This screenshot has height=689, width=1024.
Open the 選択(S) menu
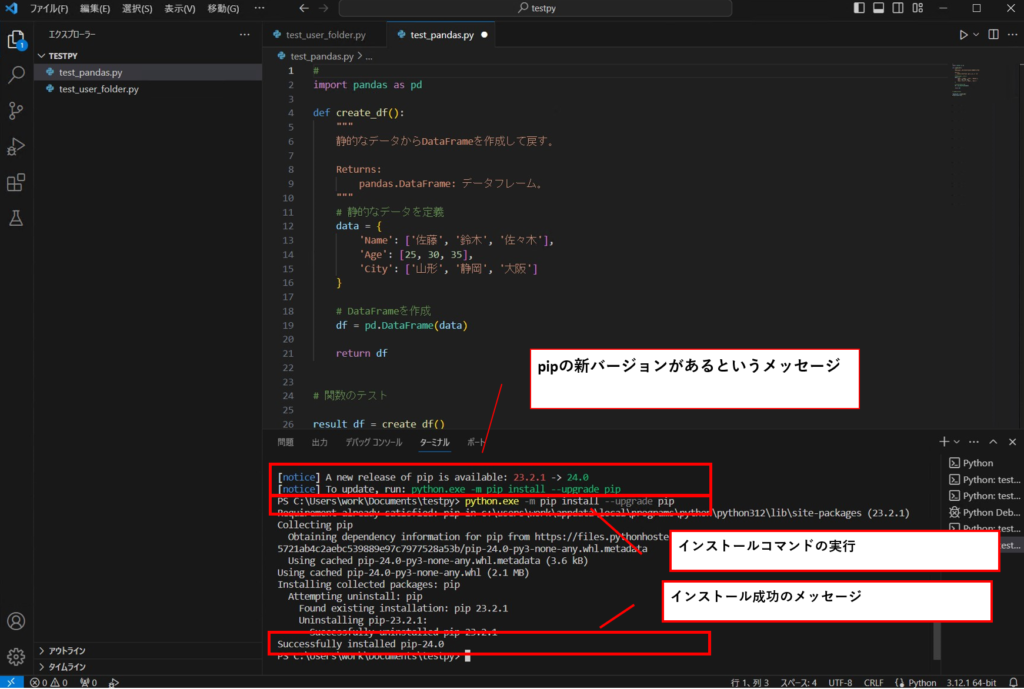point(137,8)
